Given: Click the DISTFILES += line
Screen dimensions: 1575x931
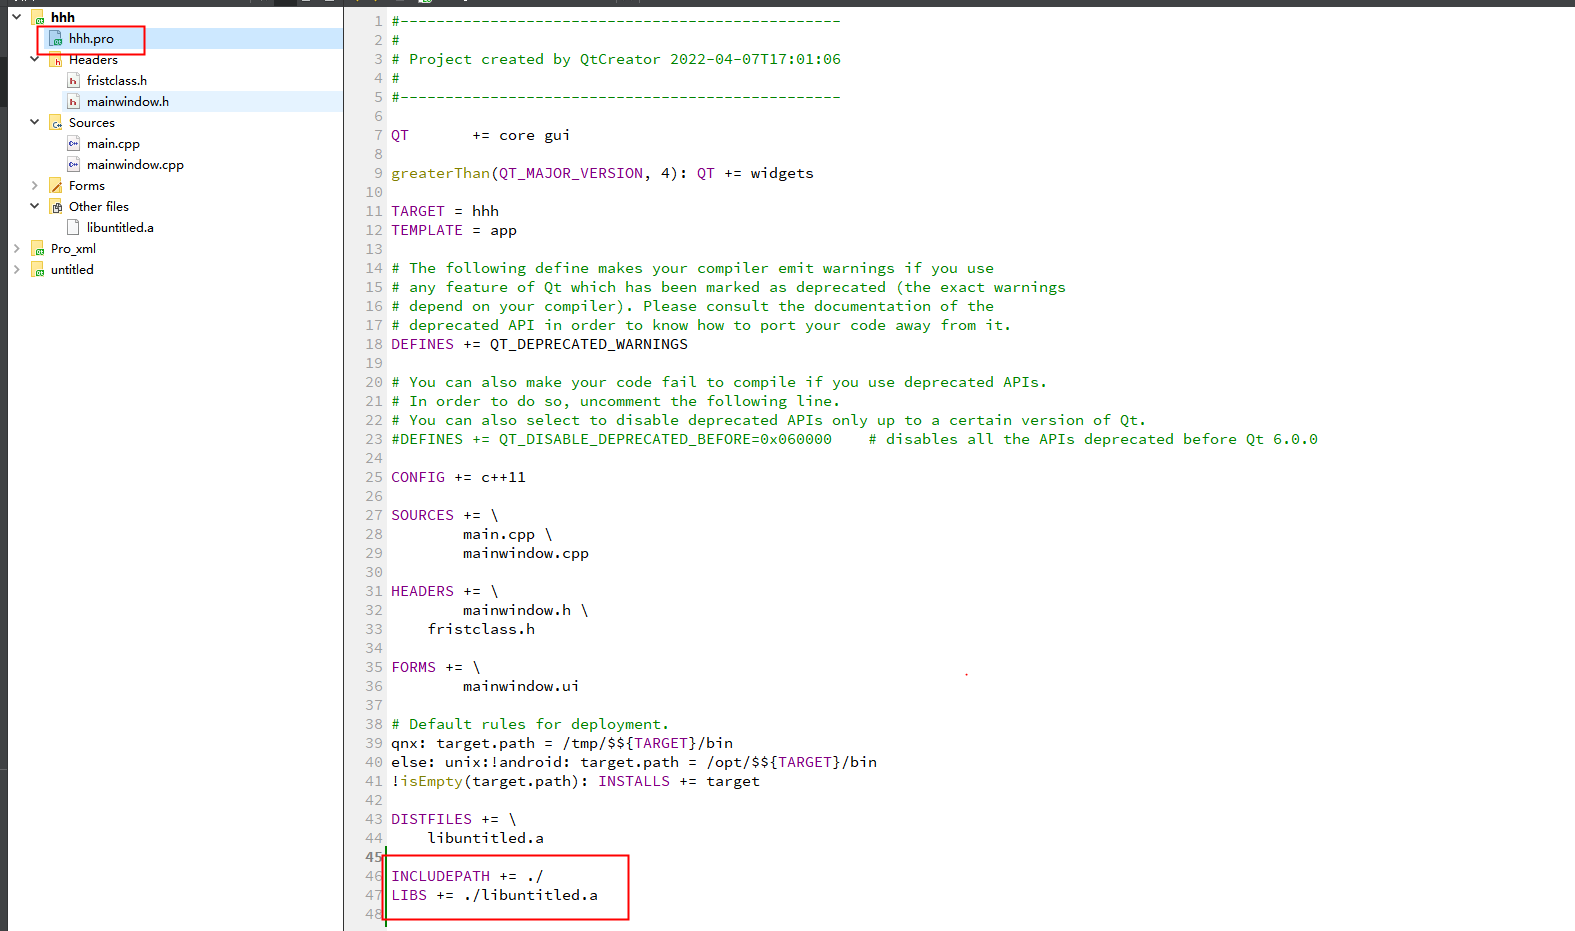Looking at the screenshot, I should pos(454,819).
